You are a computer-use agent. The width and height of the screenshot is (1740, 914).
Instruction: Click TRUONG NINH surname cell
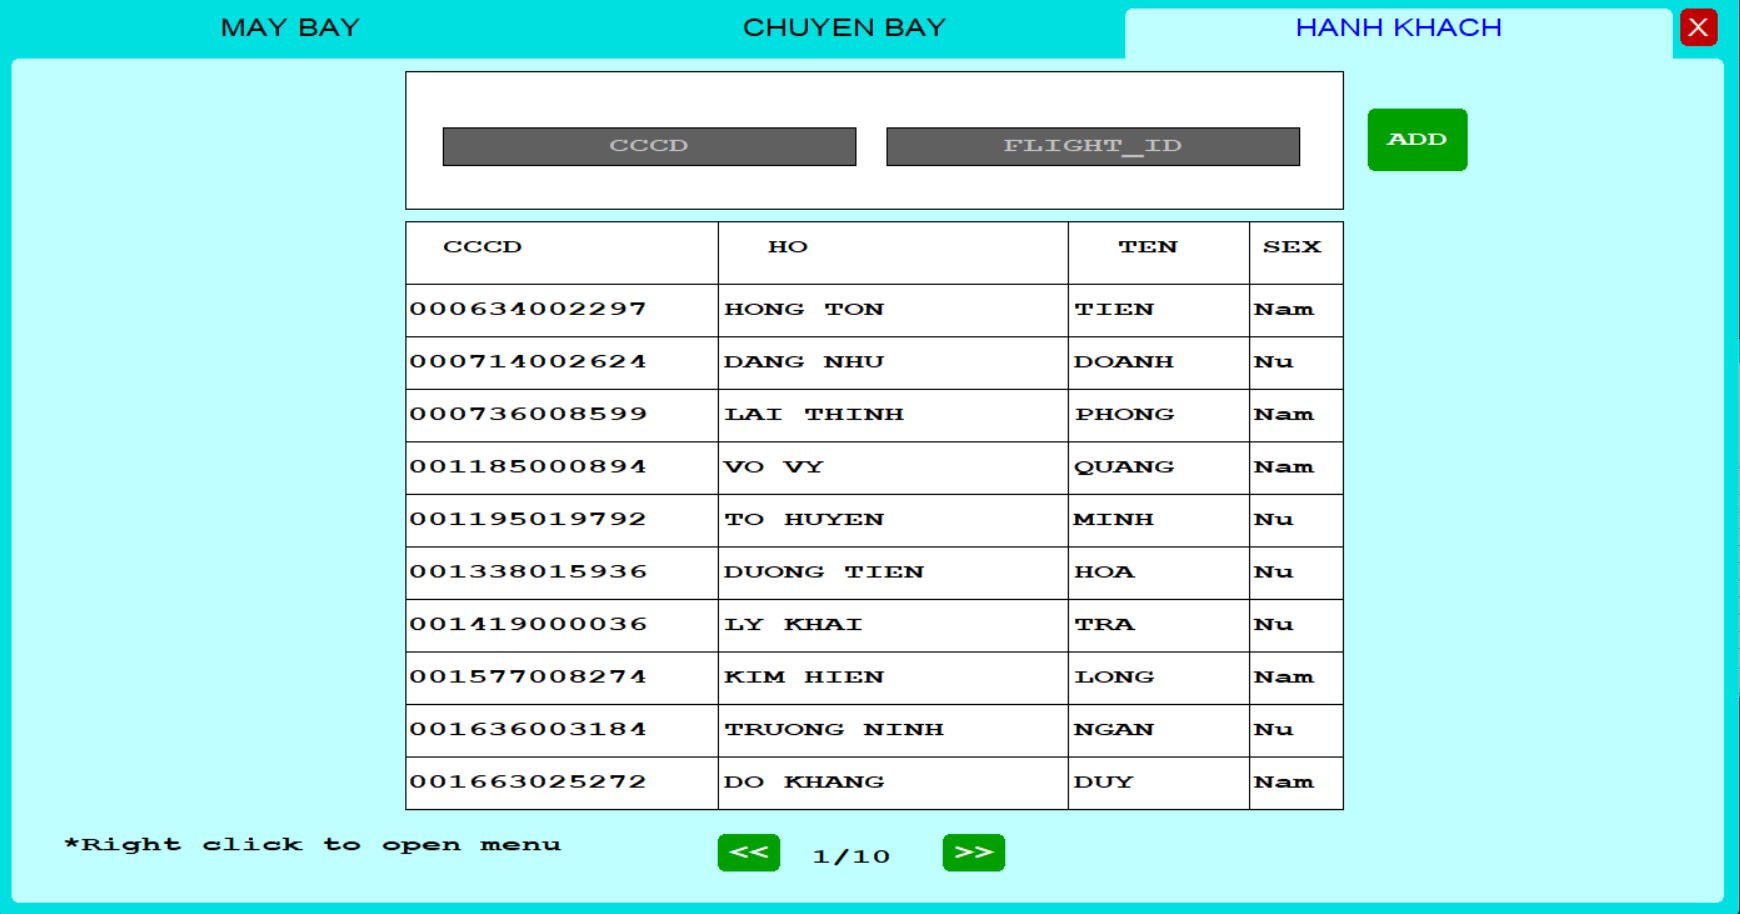point(893,730)
